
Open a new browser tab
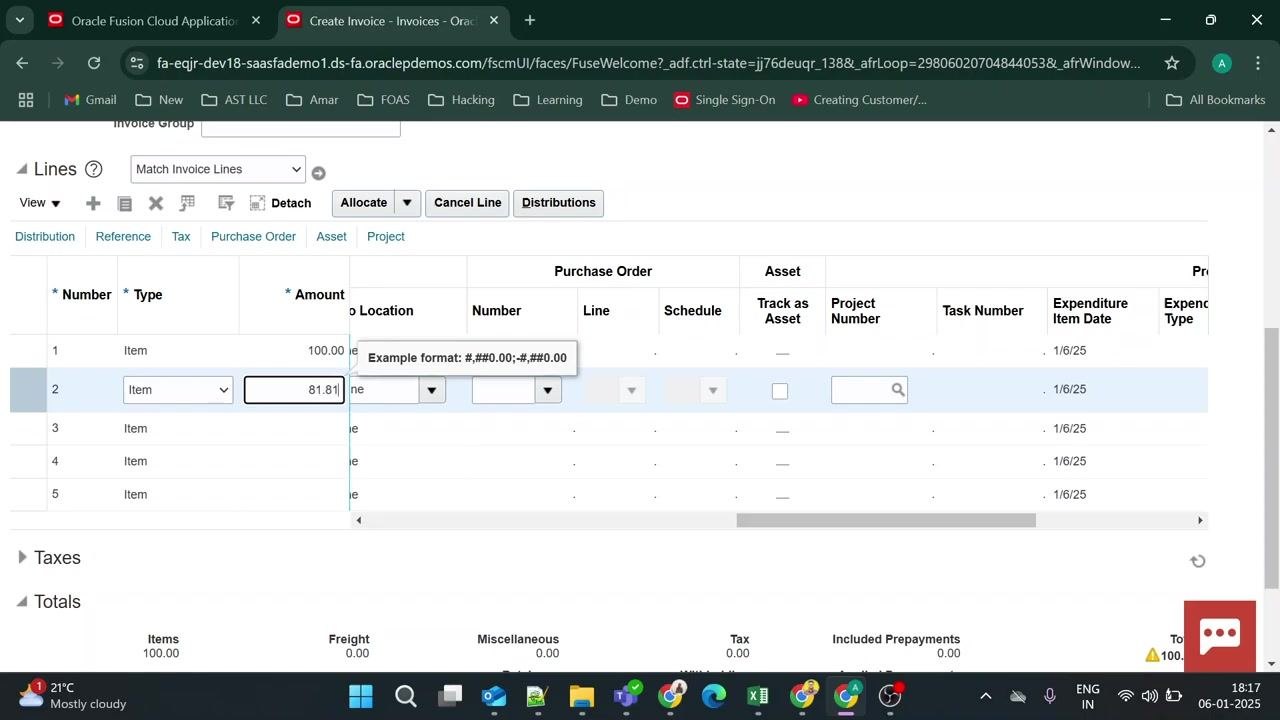pyautogui.click(x=529, y=20)
